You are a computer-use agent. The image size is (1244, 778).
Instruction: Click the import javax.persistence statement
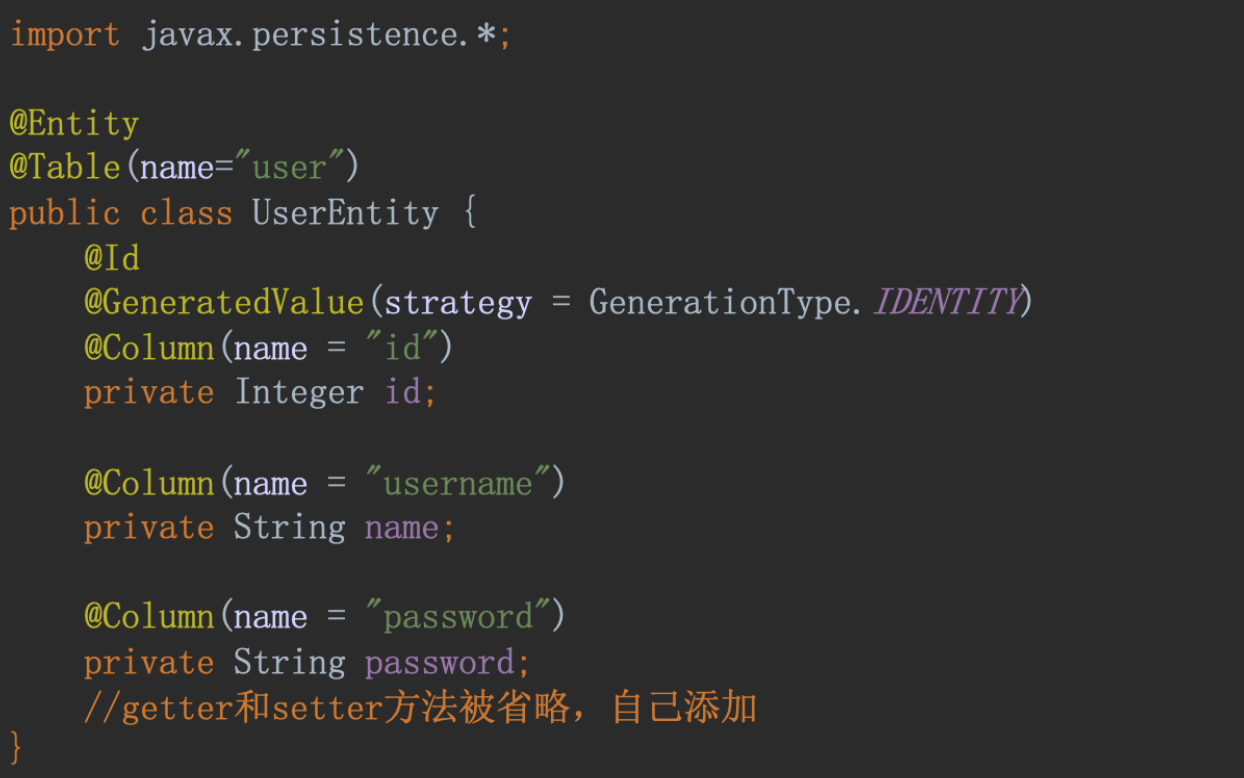tap(260, 36)
